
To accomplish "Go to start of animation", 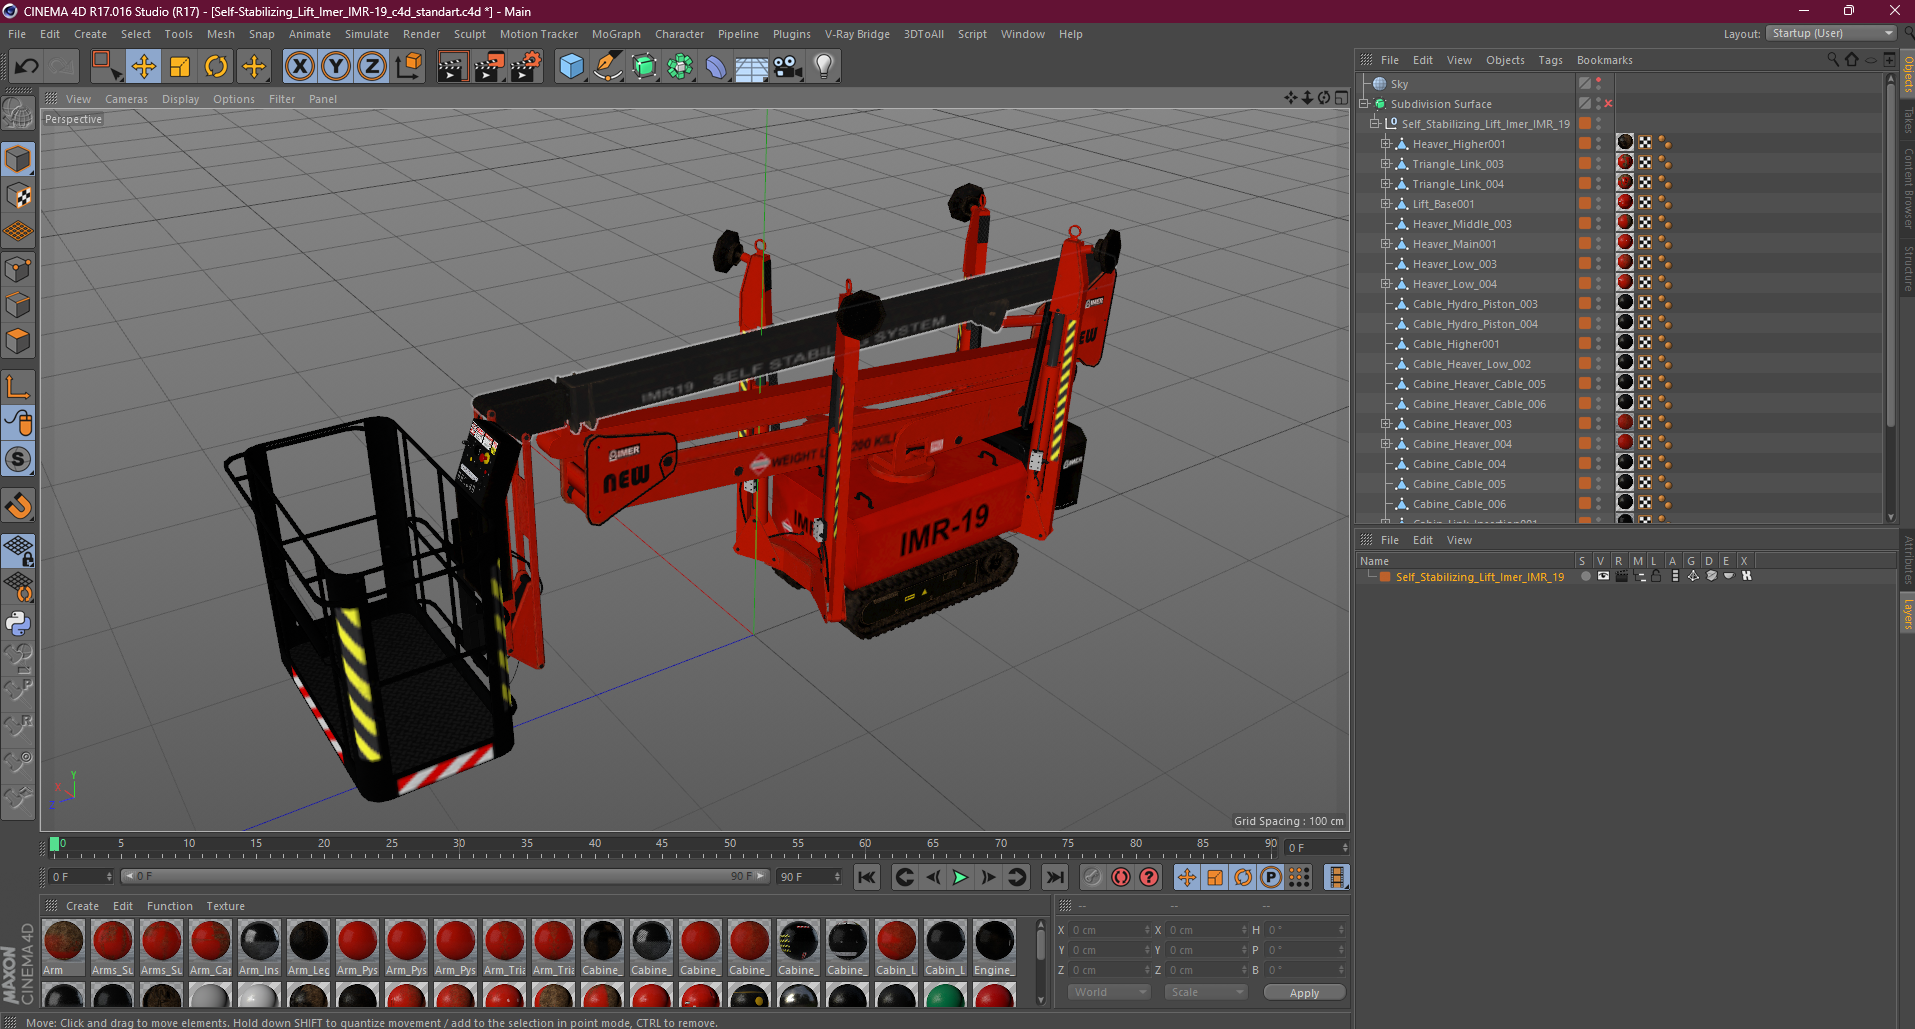I will (x=867, y=877).
